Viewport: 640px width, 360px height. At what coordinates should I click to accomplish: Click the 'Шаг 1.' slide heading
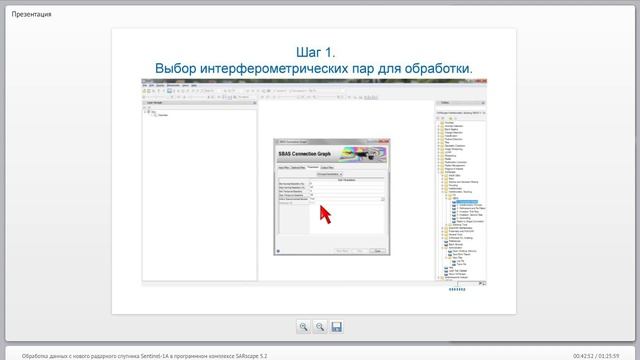[315, 52]
